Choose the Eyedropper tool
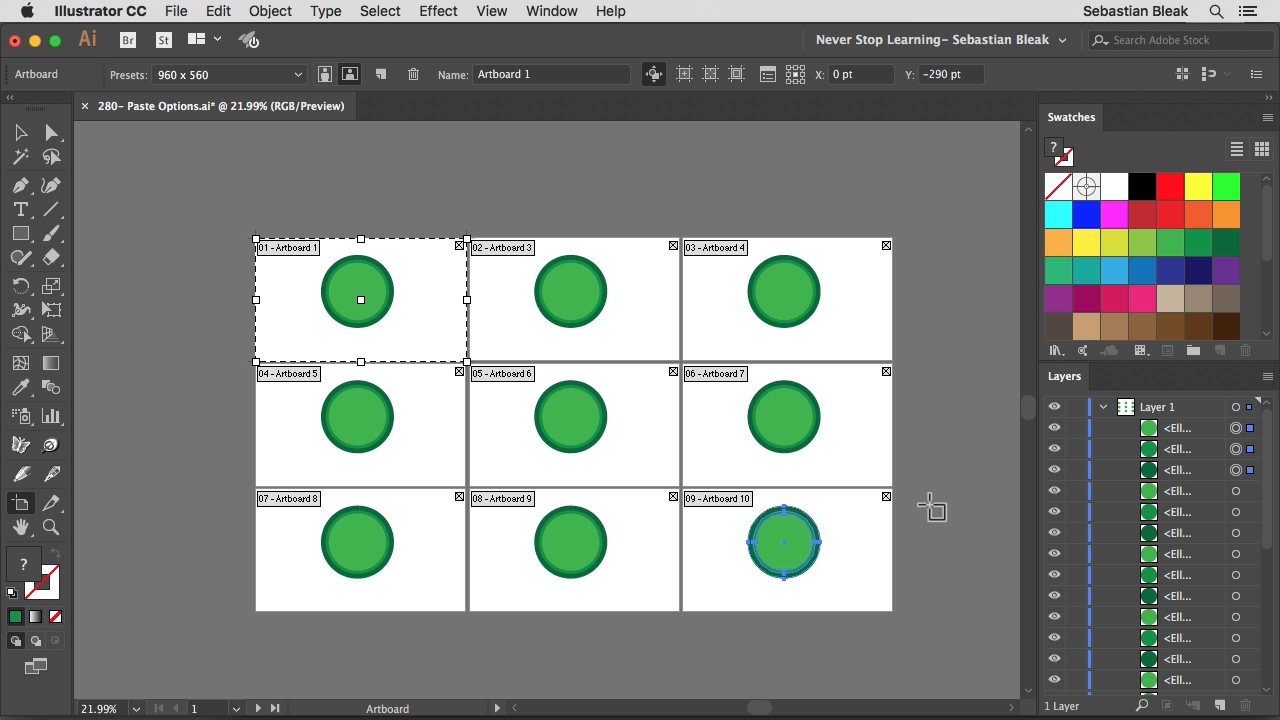 pos(20,388)
